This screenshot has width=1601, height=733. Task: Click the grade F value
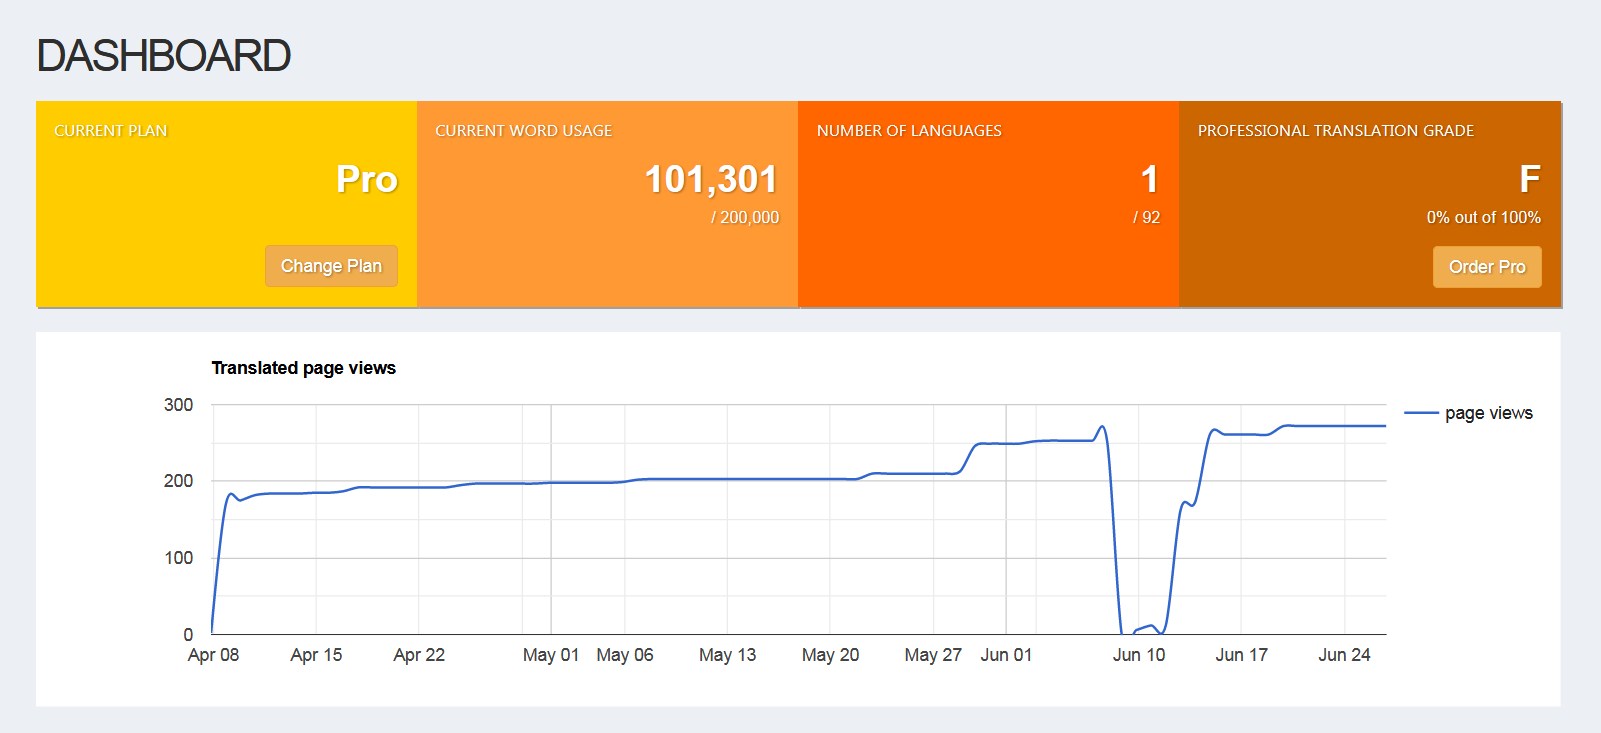coord(1529,180)
